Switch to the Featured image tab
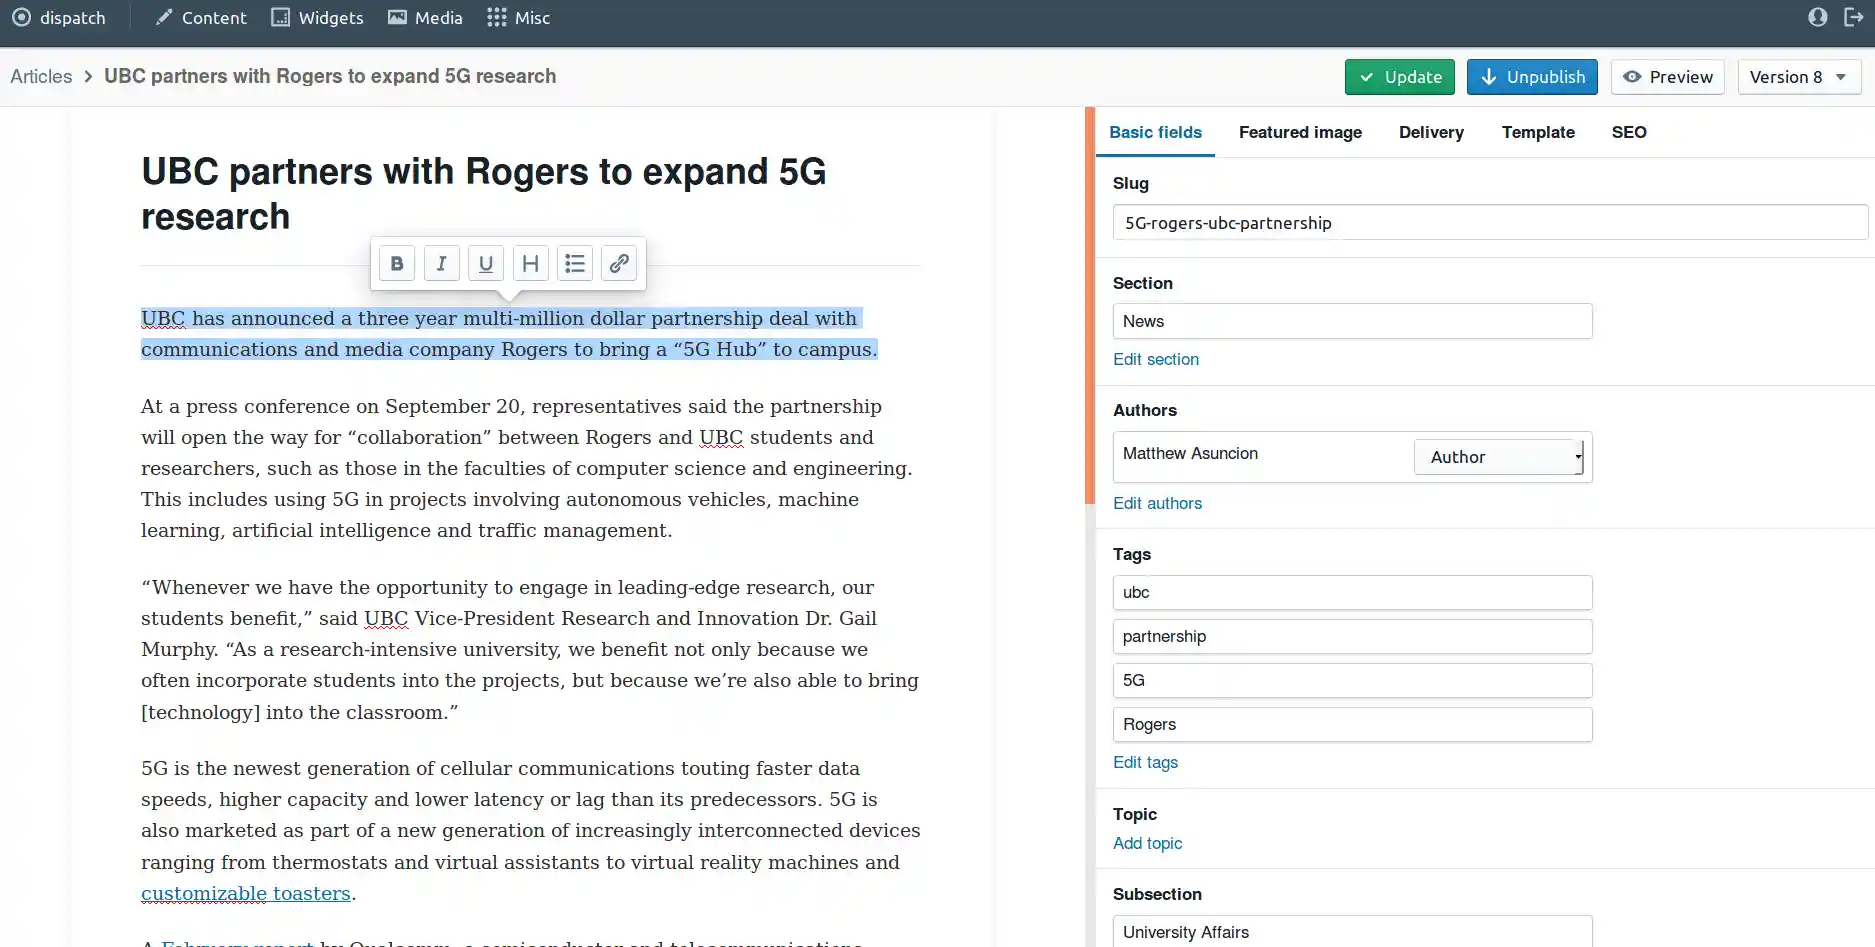This screenshot has height=947, width=1875. 1300,132
